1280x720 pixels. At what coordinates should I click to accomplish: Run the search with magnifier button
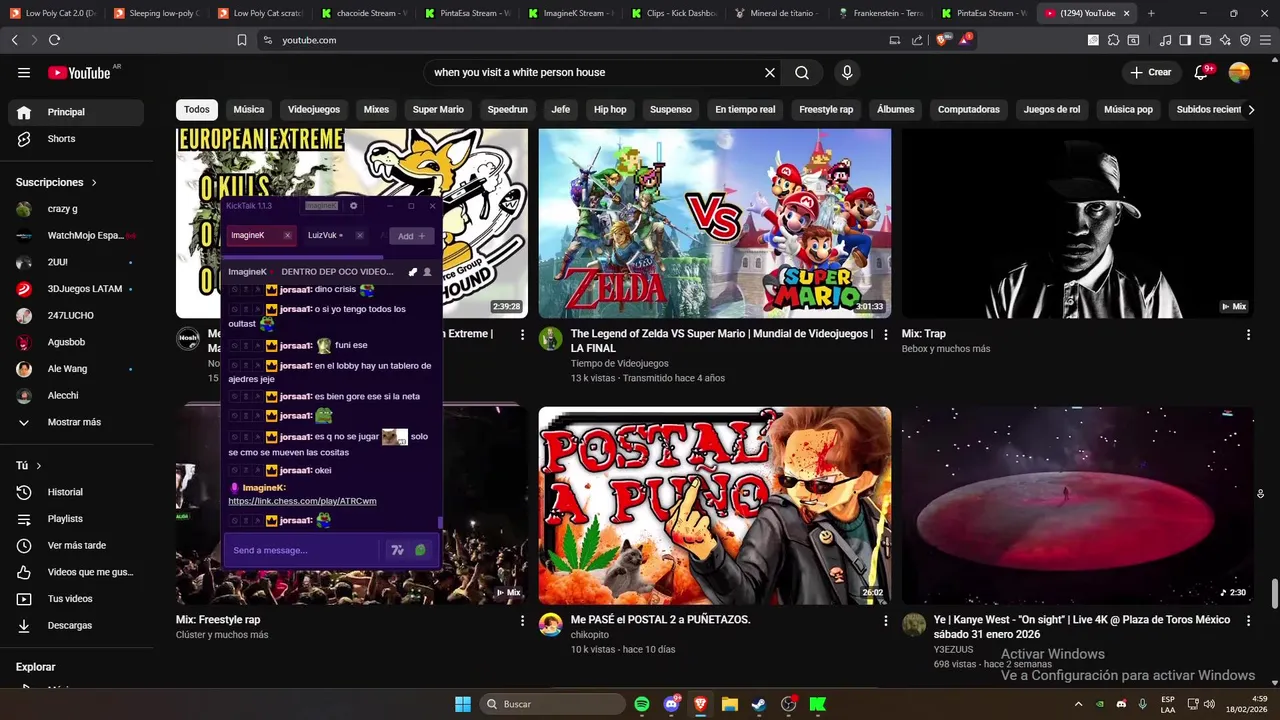coord(802,72)
